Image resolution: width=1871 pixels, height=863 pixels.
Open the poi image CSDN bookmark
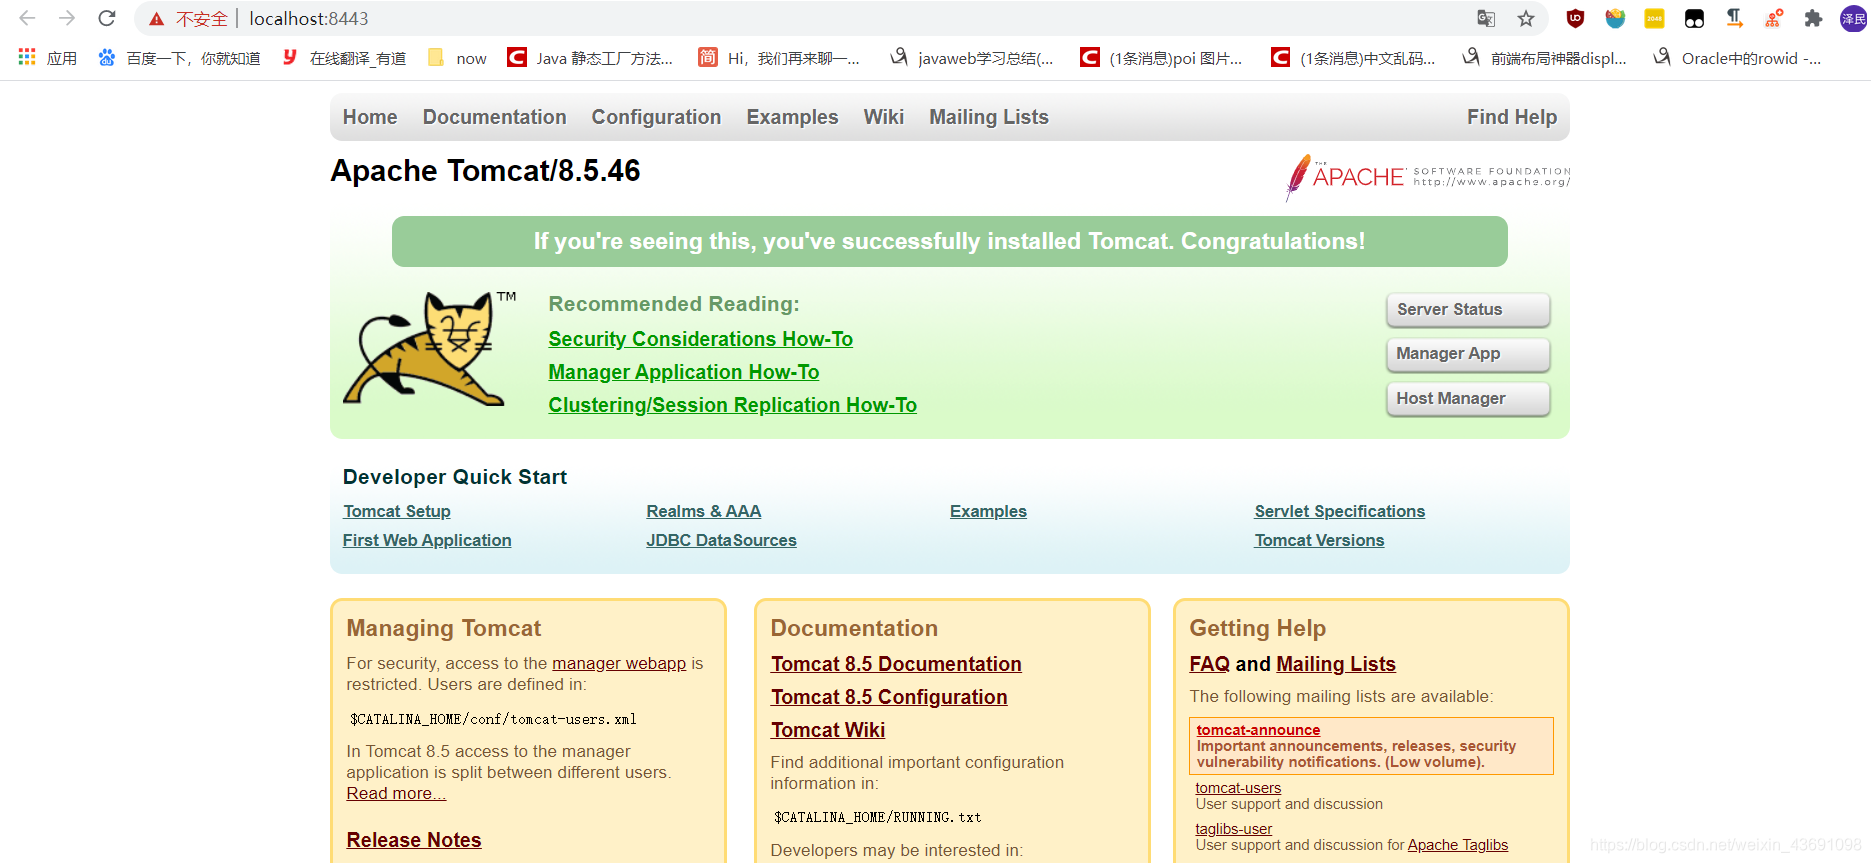(1161, 58)
